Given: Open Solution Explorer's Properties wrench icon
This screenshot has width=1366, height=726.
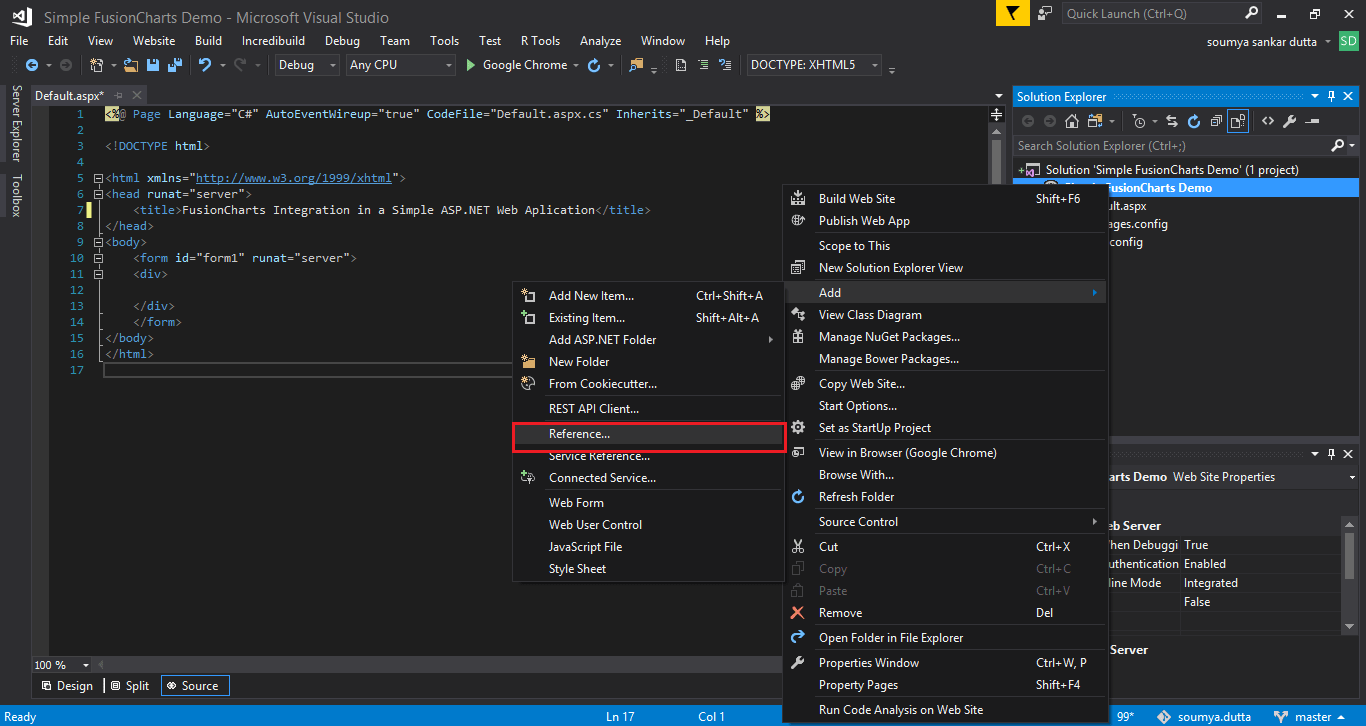Looking at the screenshot, I should point(1290,121).
